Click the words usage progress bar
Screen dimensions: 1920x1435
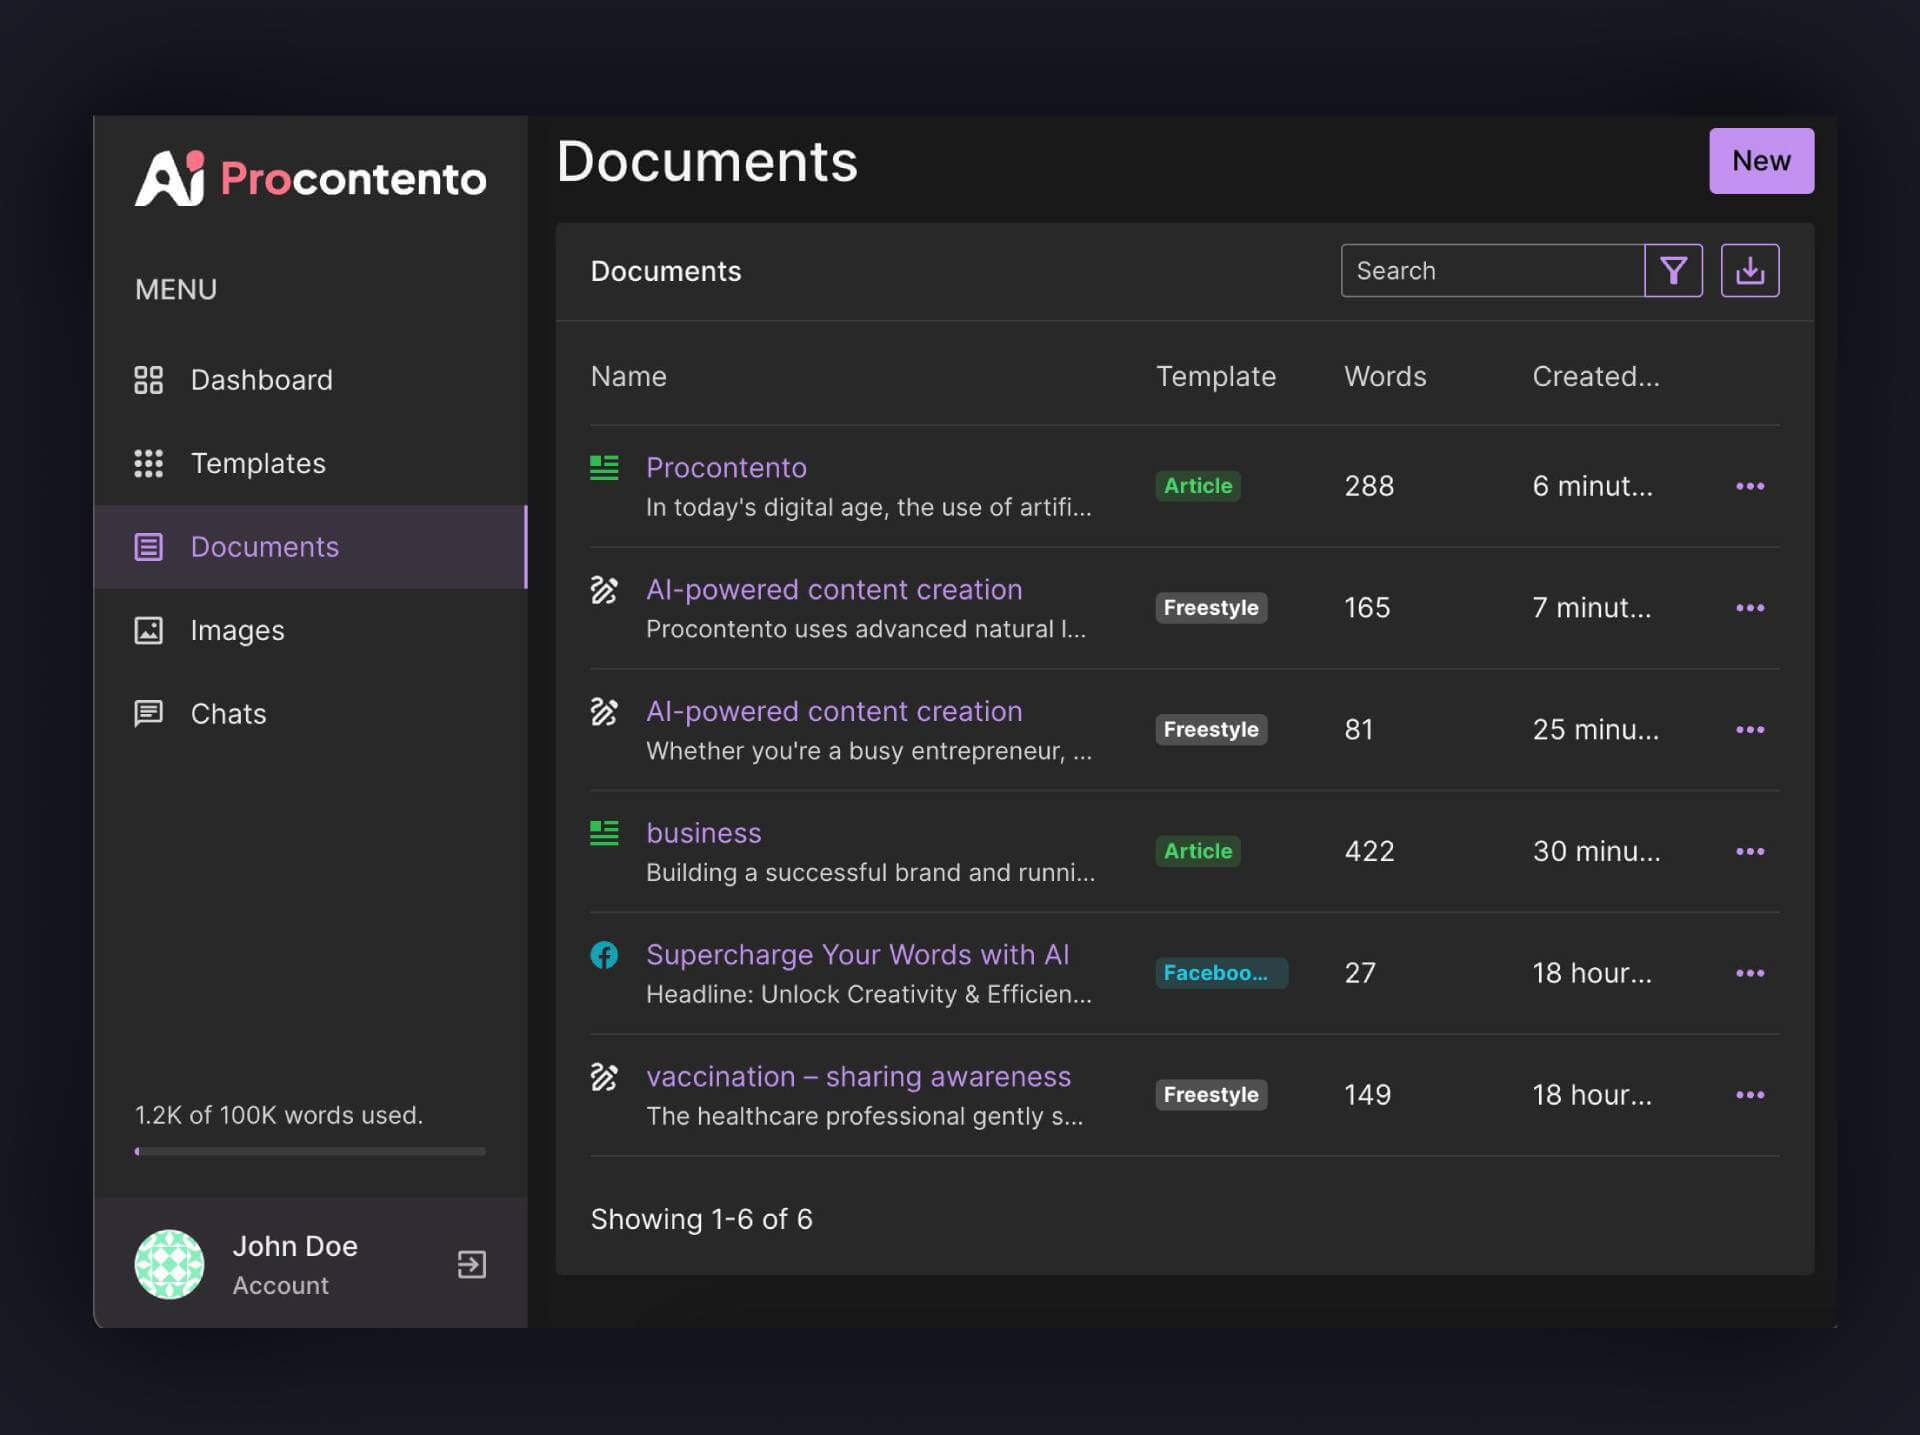310,1151
